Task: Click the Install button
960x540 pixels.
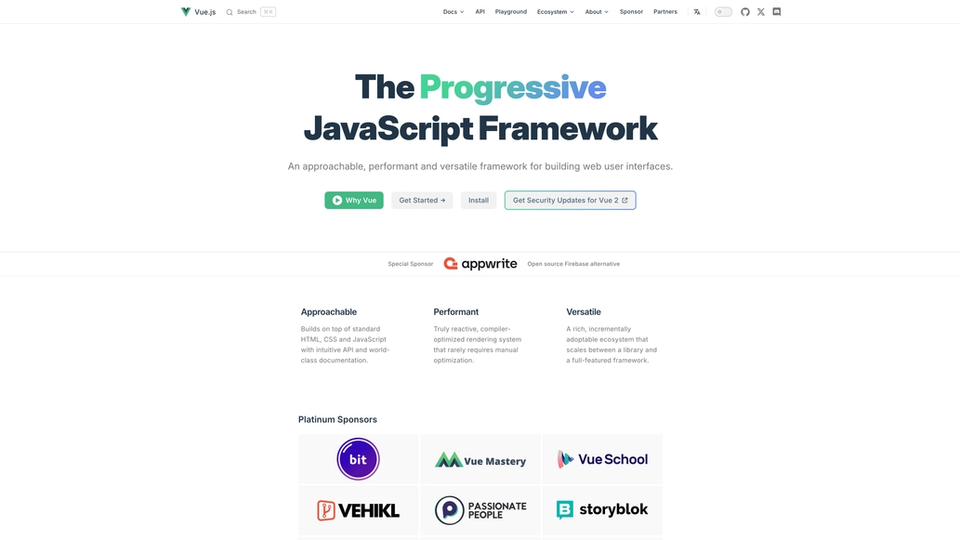Action: pos(478,200)
